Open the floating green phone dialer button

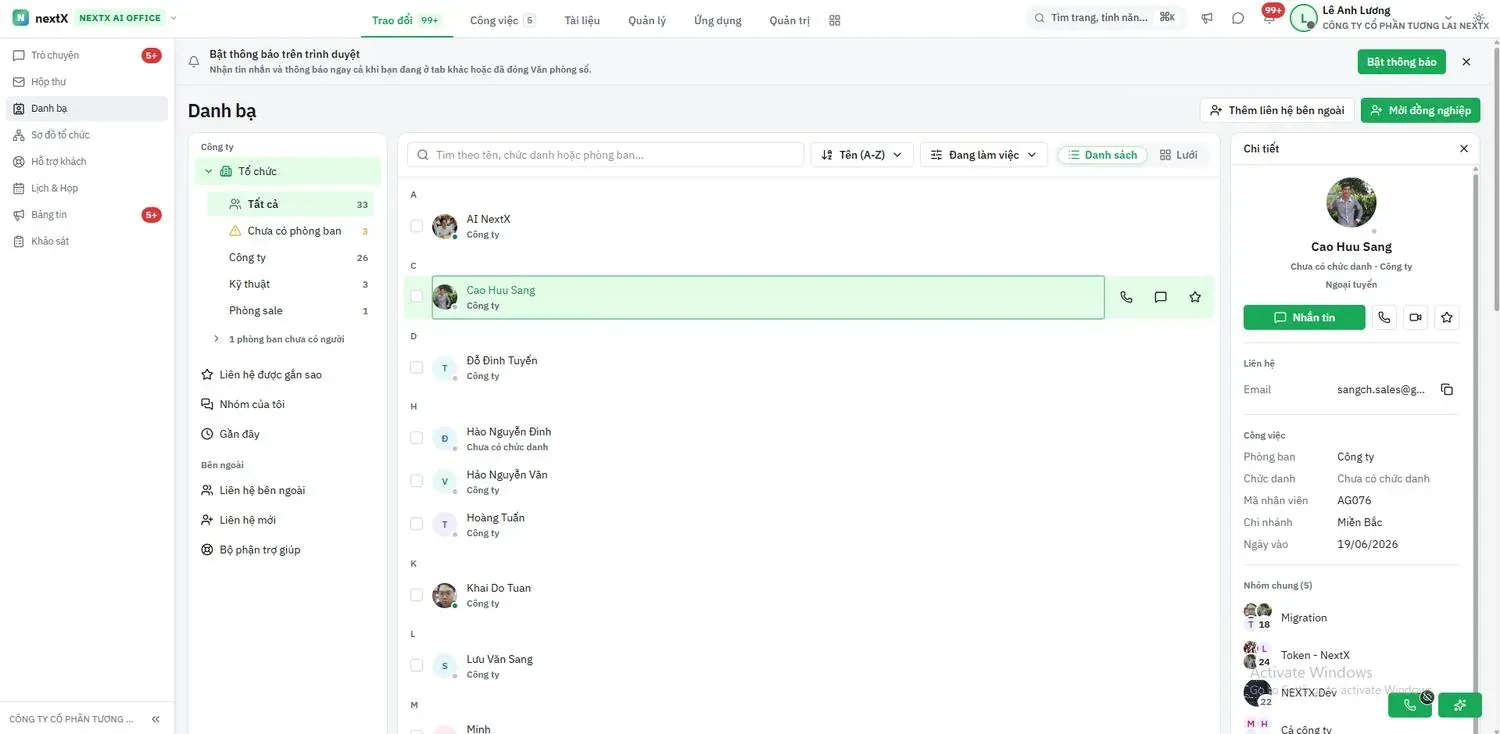click(1410, 705)
